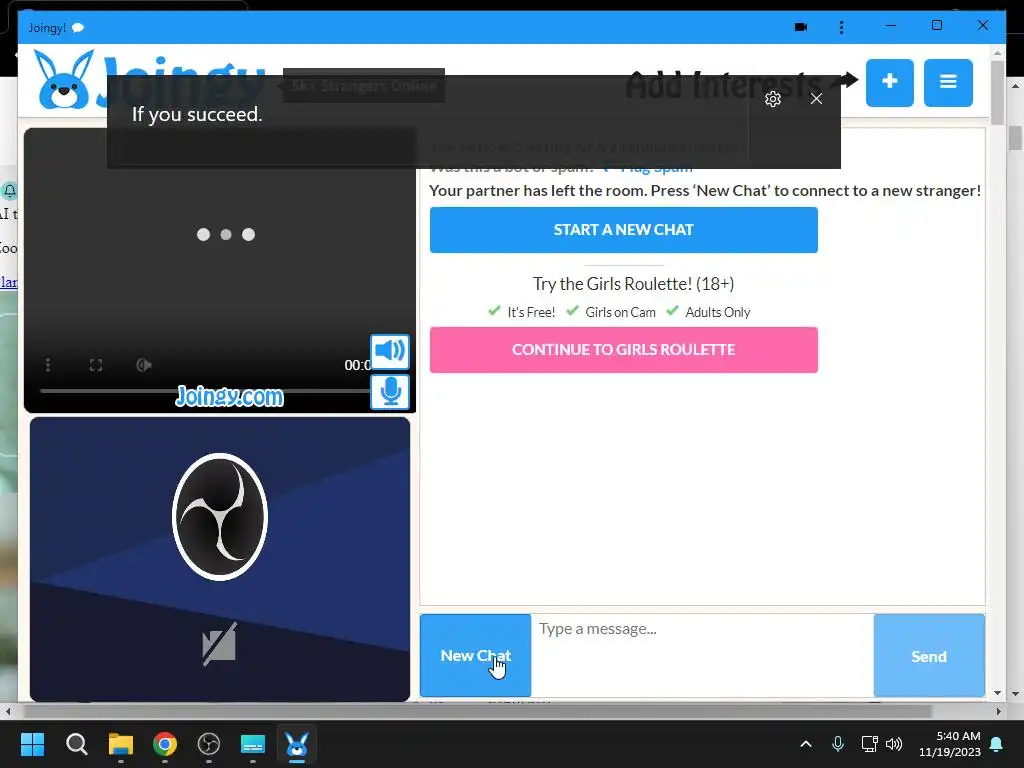The image size is (1024, 768).
Task: Show hidden system tray icons
Action: (x=806, y=744)
